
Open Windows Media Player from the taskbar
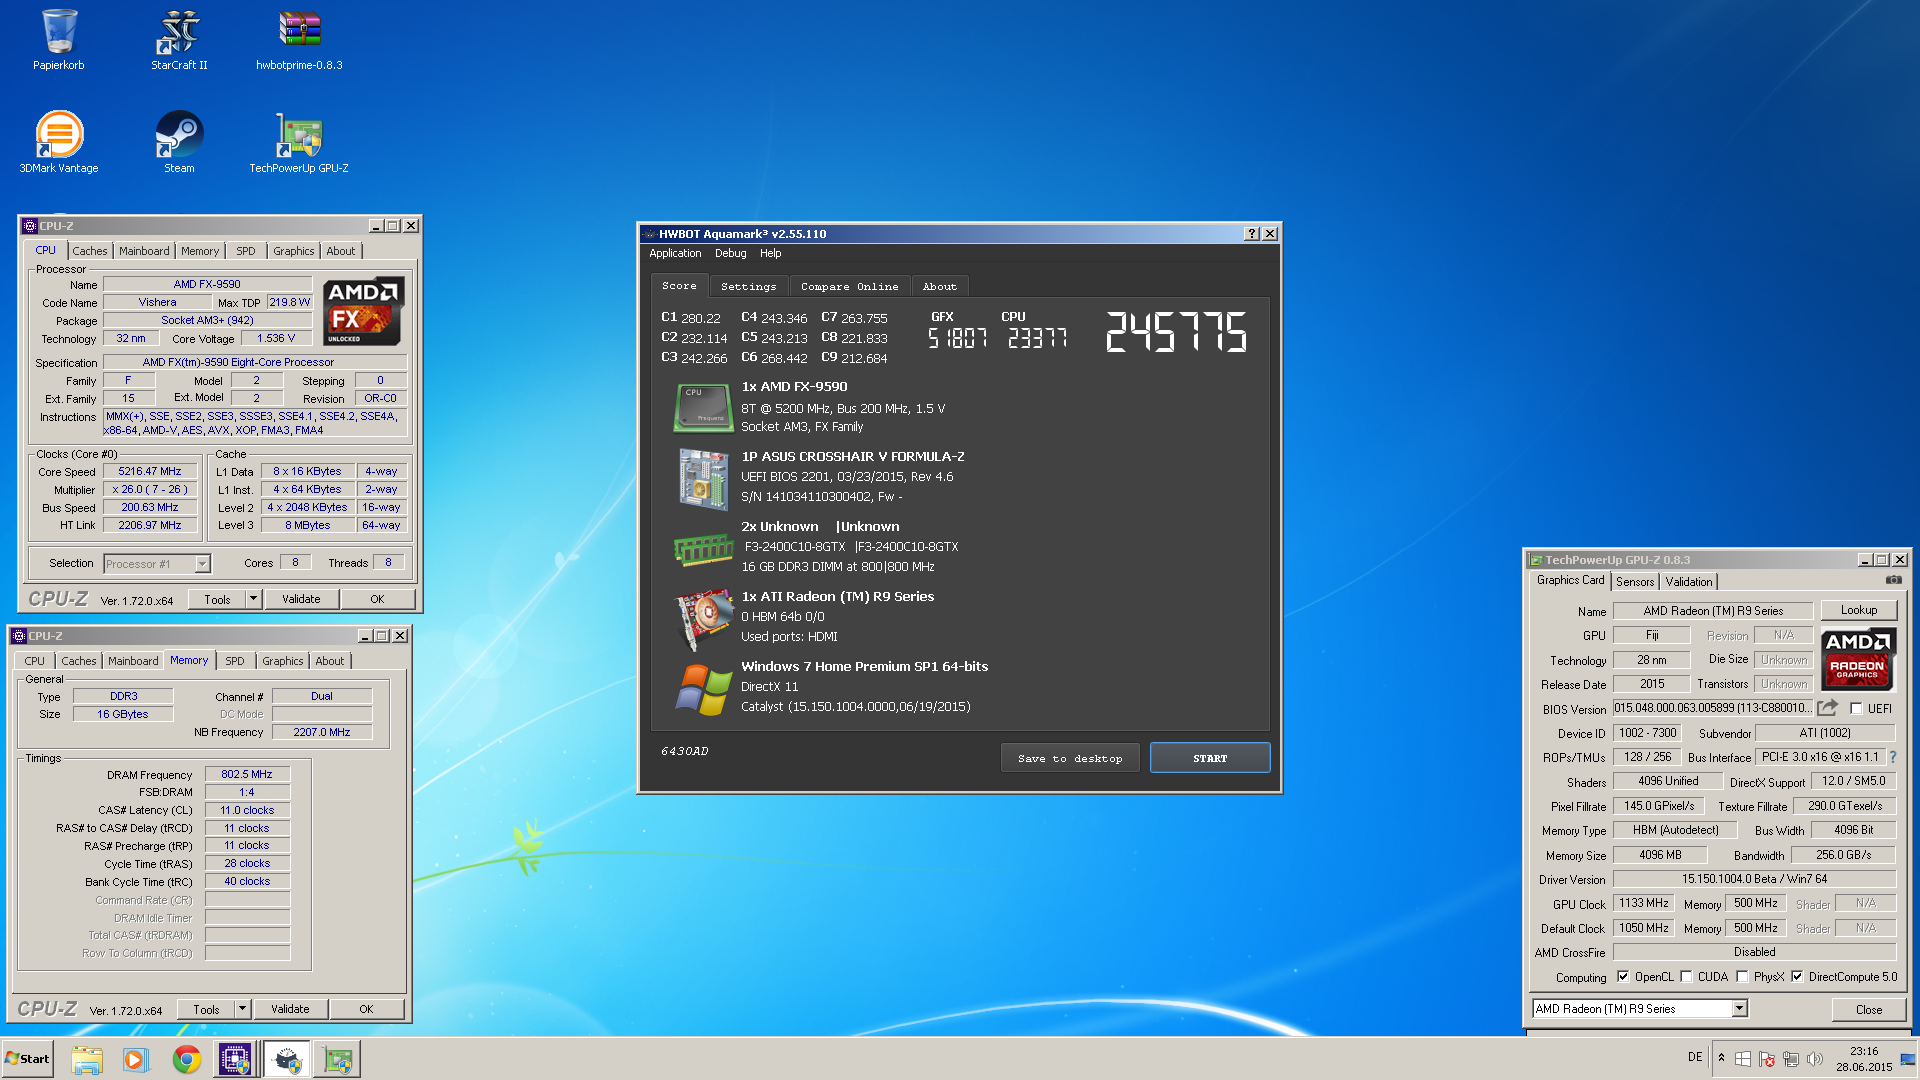[x=135, y=1059]
